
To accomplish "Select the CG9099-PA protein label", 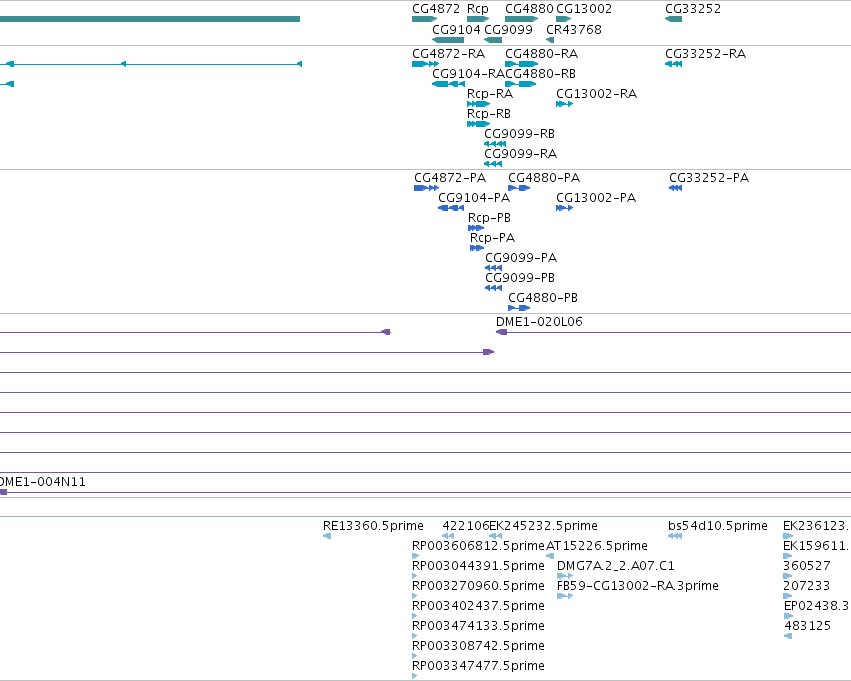I will [521, 258].
